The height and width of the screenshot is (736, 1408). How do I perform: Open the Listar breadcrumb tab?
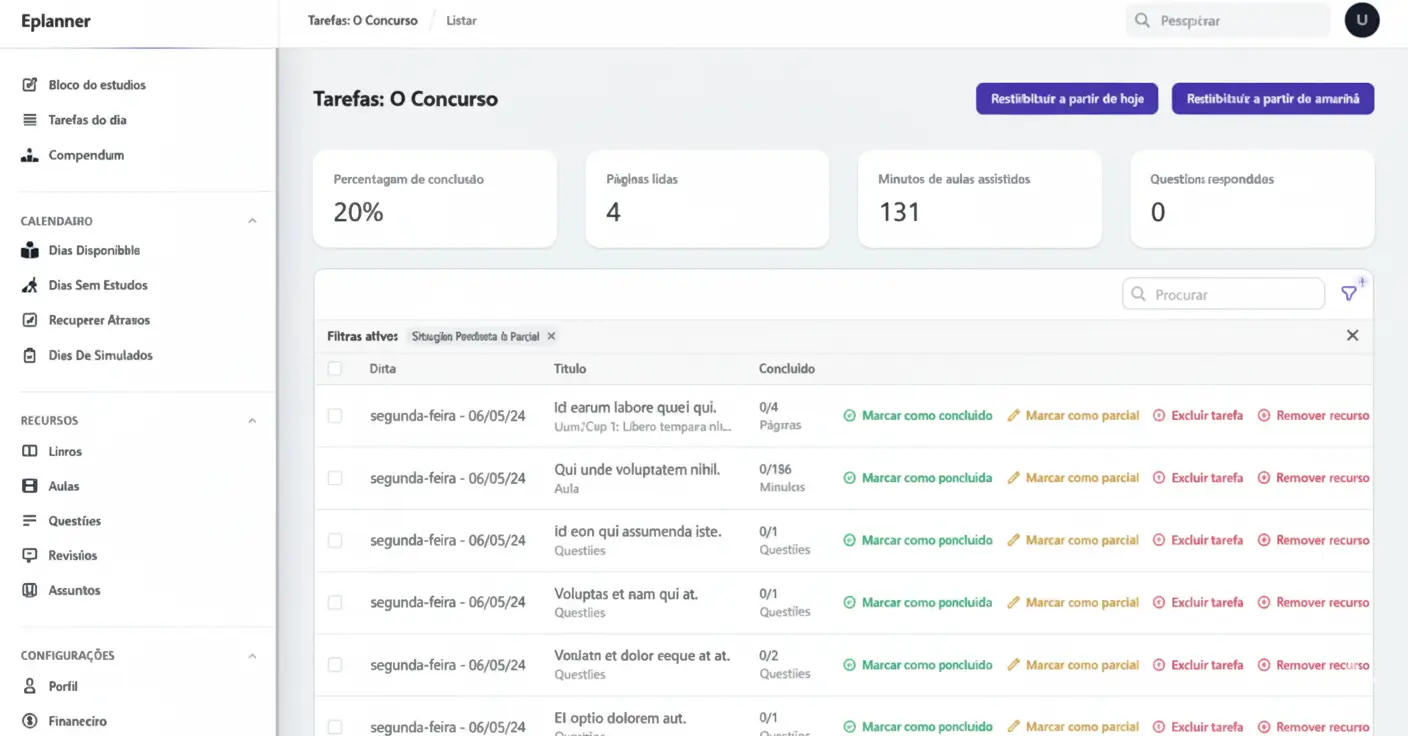click(461, 20)
